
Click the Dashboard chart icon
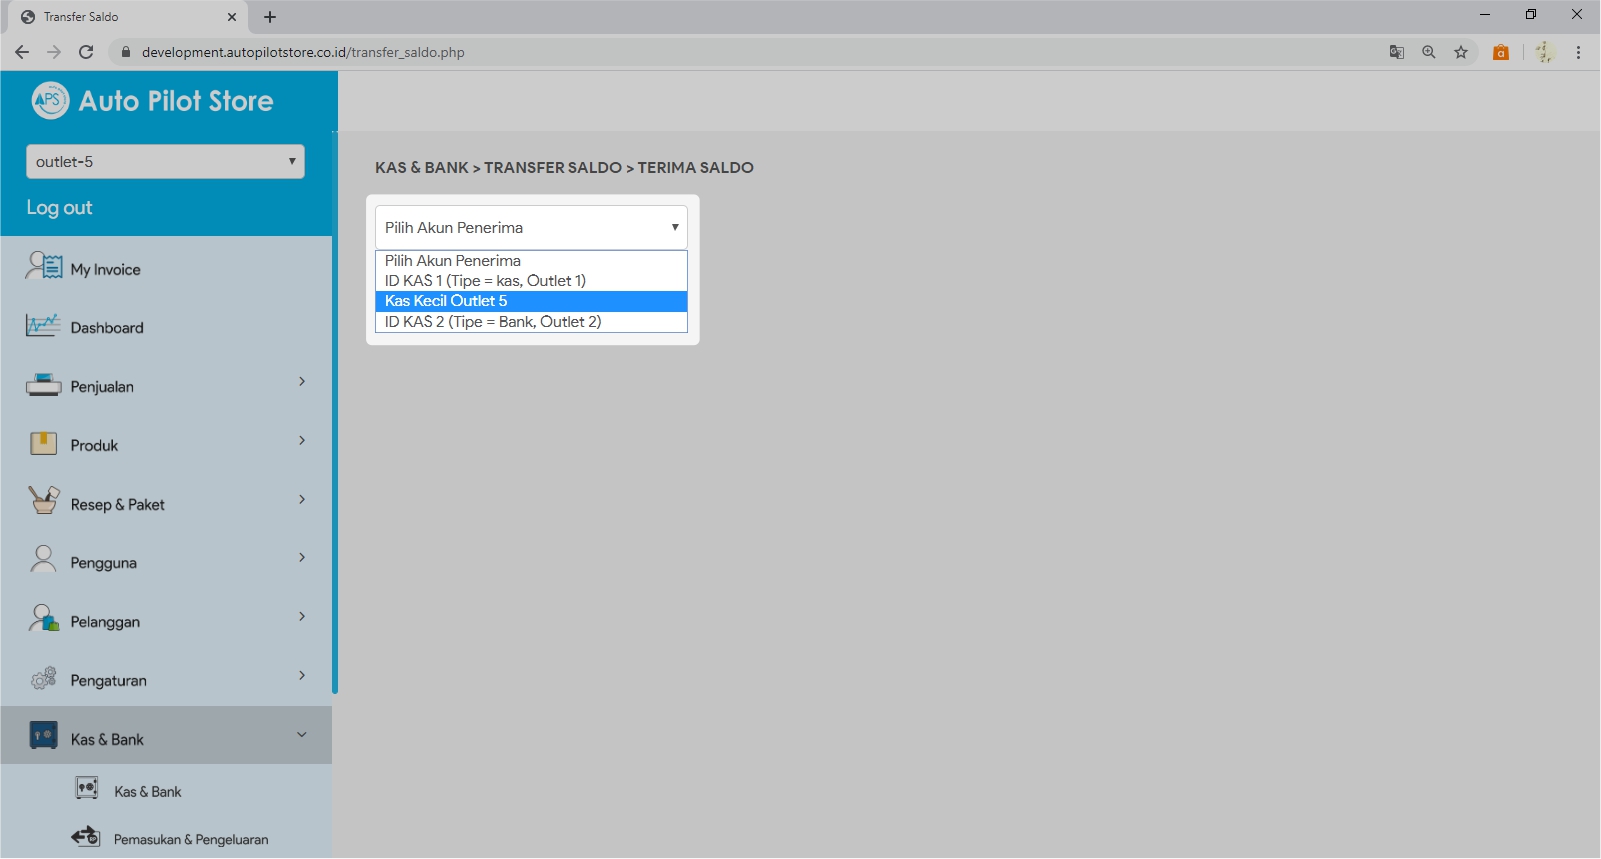pyautogui.click(x=43, y=326)
